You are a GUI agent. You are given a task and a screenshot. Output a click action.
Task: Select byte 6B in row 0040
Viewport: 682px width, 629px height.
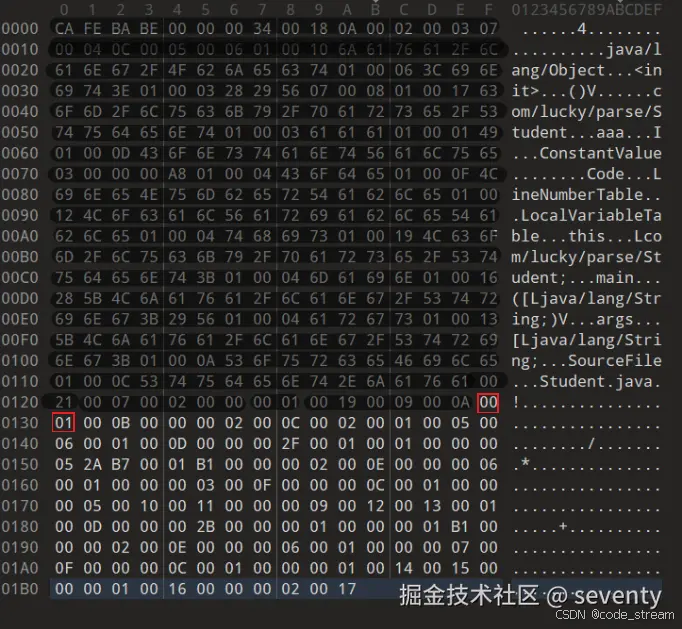(x=234, y=112)
